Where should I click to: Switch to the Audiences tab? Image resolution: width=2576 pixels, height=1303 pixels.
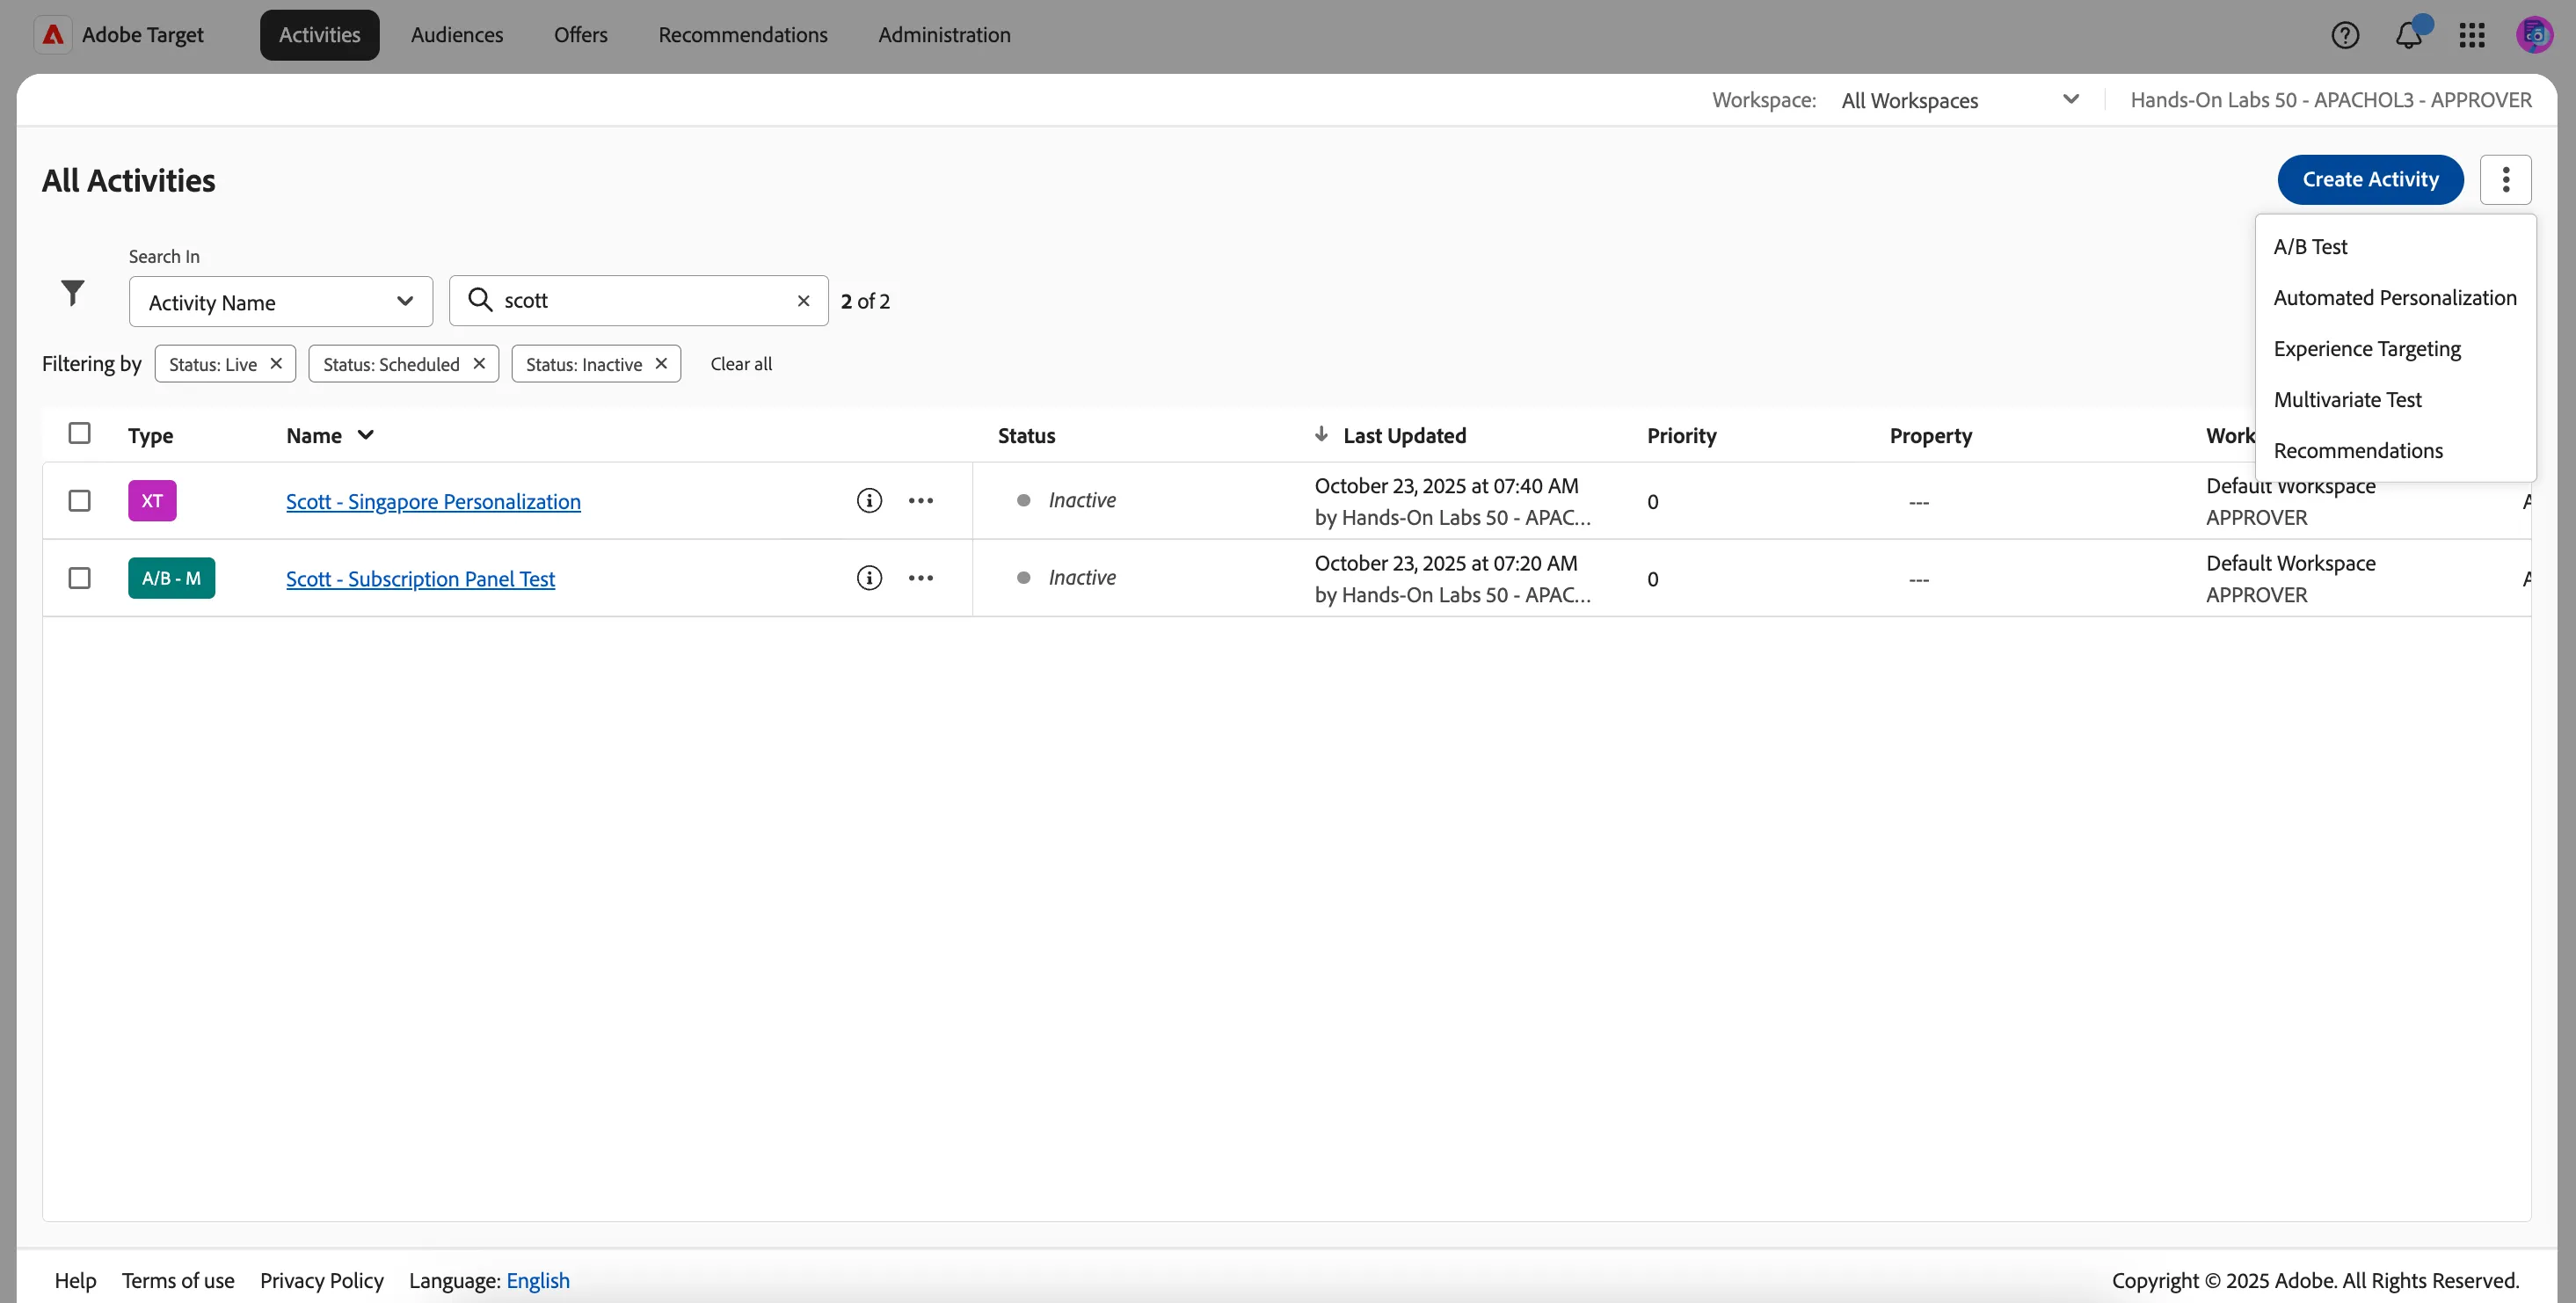[x=457, y=35]
